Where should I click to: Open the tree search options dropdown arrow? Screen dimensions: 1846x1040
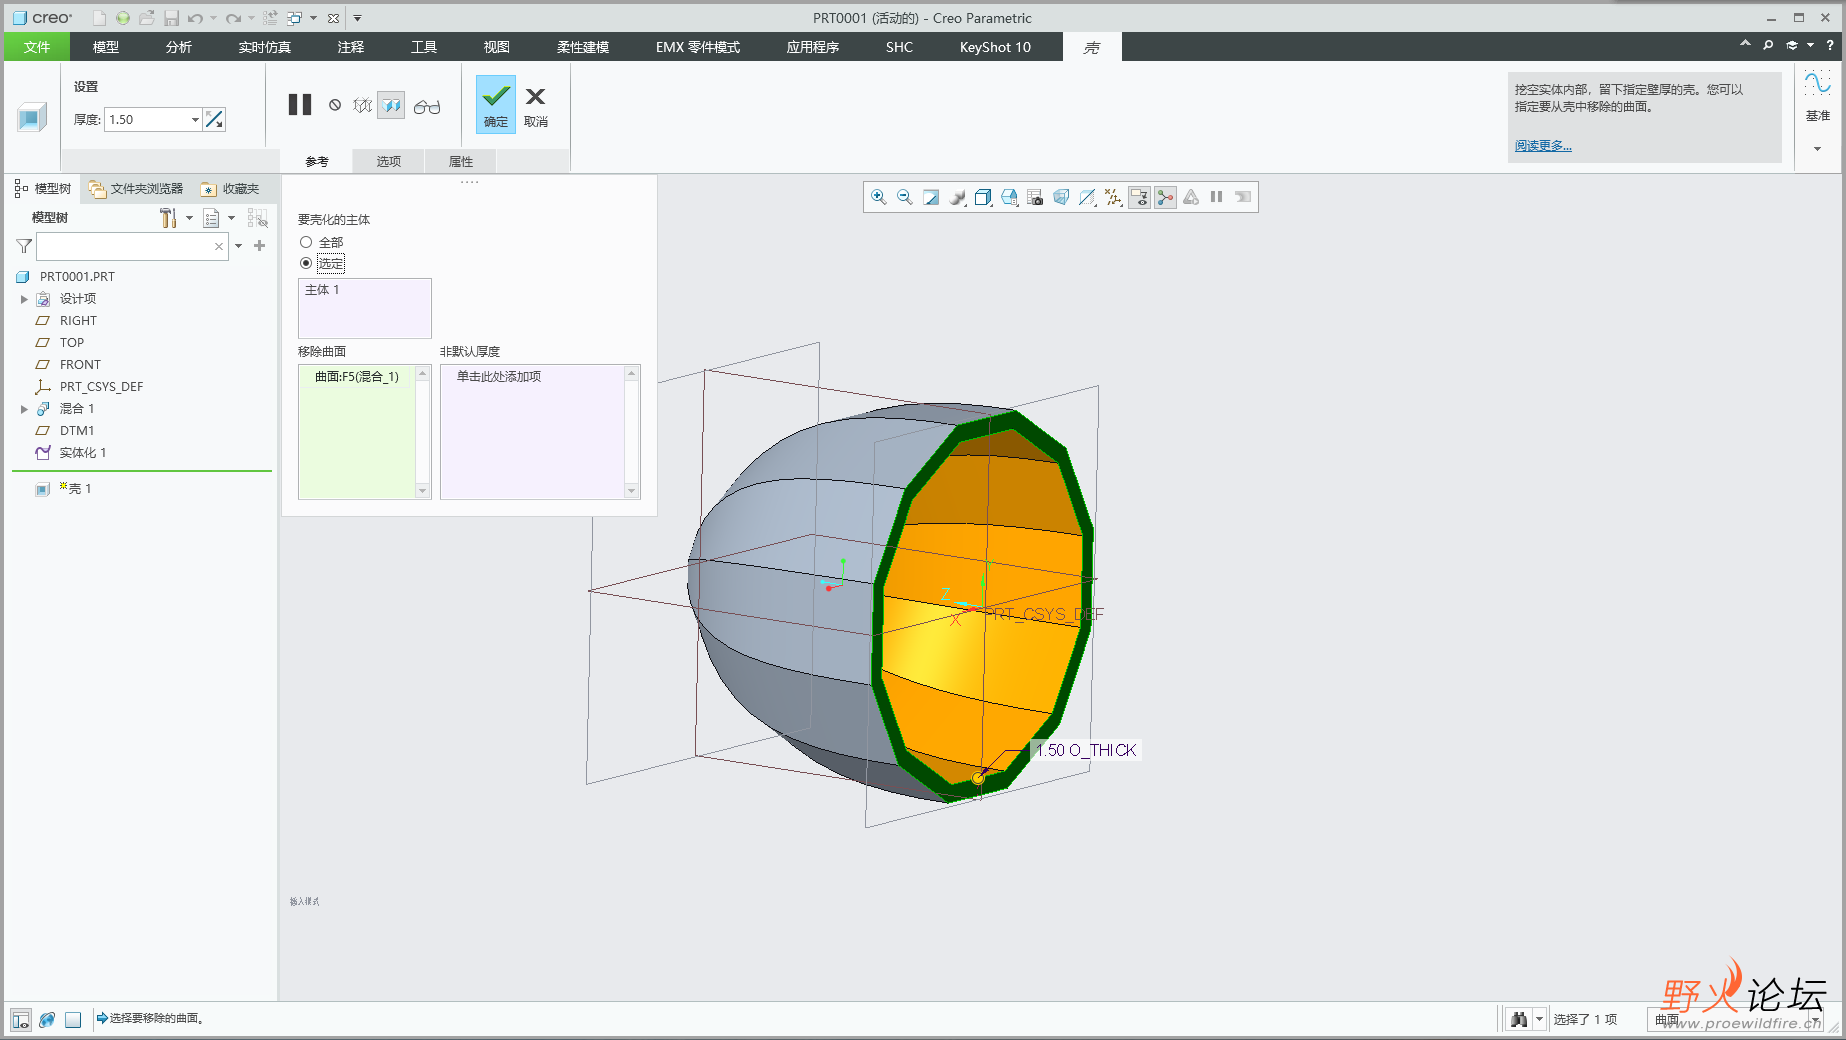[239, 246]
